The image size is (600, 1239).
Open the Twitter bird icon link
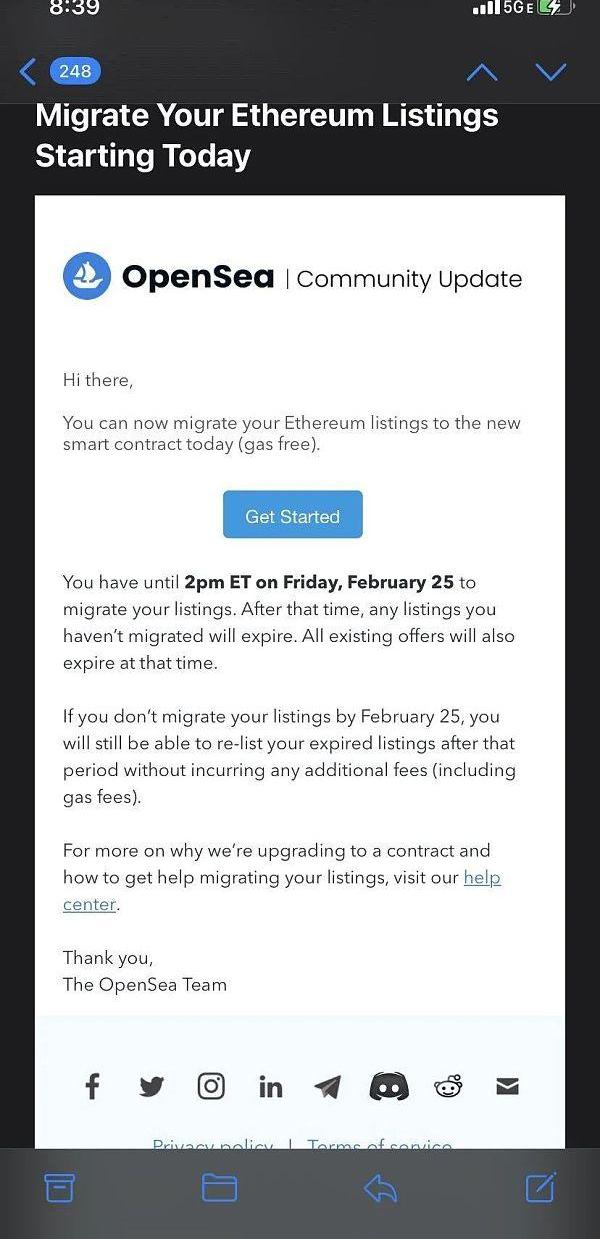(151, 1087)
